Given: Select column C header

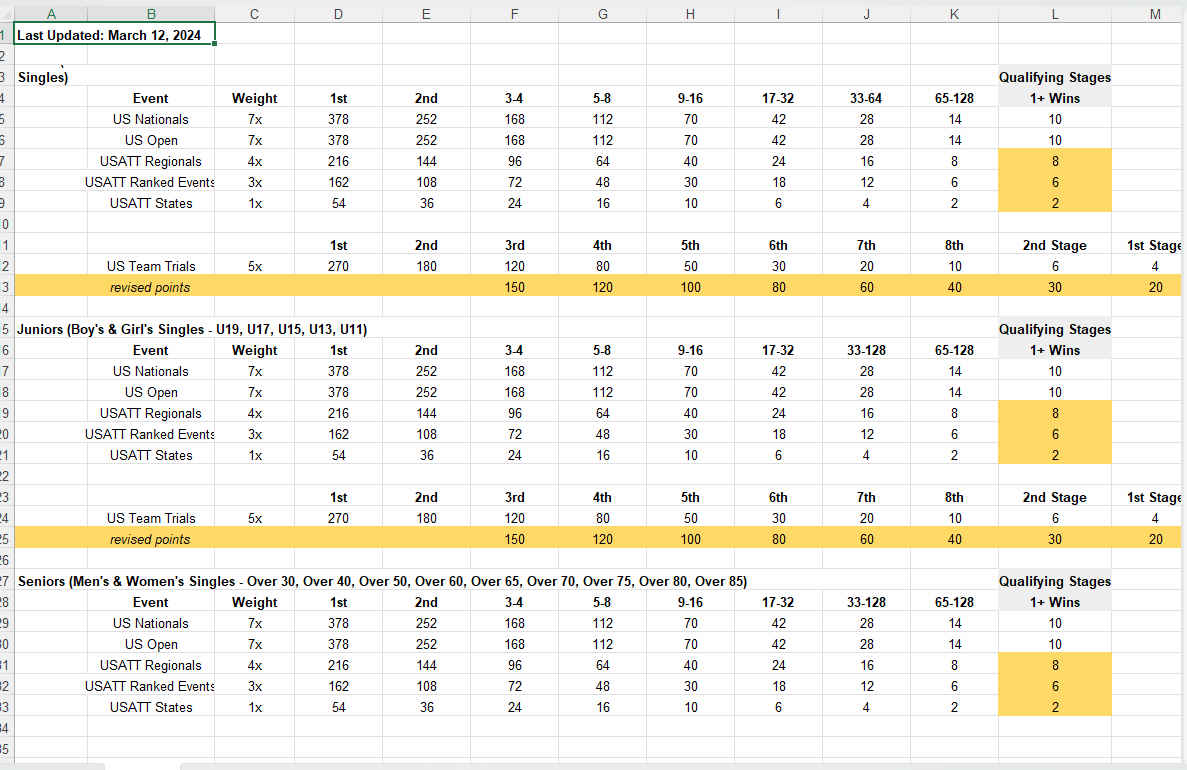Looking at the screenshot, I should pos(254,14).
